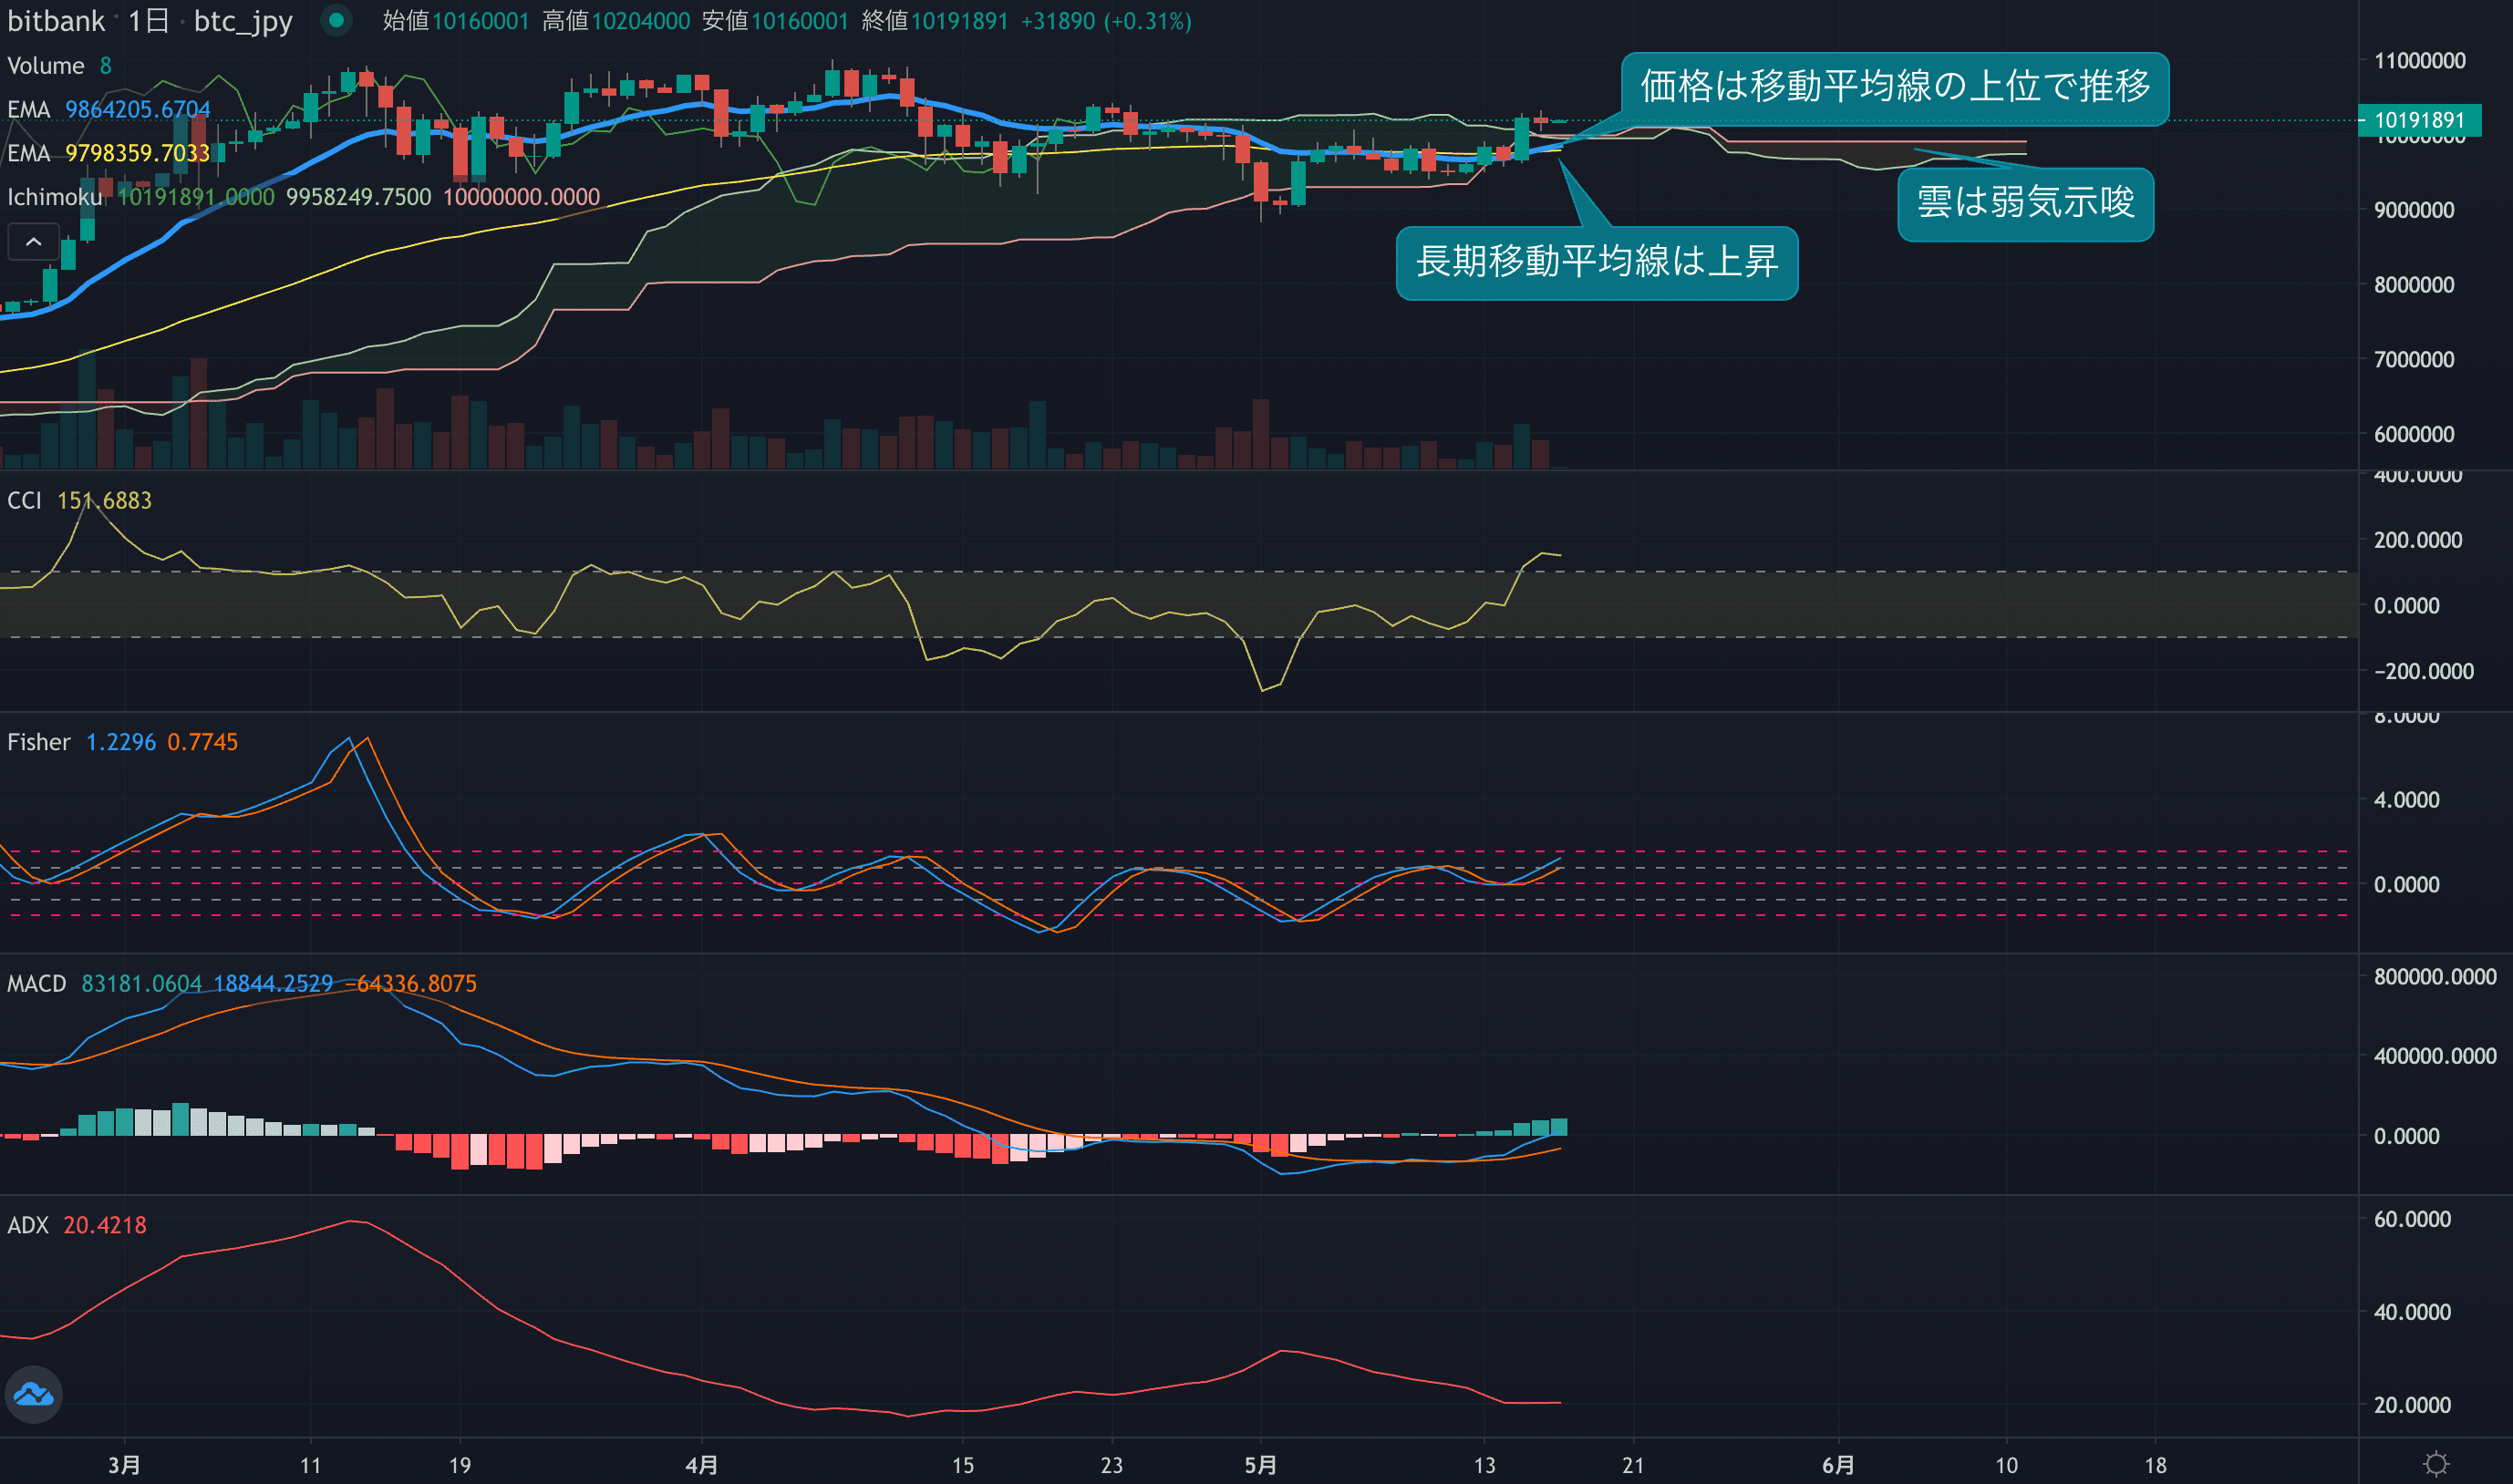Collapse the indicator legend with the chevron
Viewport: 2513px width, 1484px height.
coord(33,242)
